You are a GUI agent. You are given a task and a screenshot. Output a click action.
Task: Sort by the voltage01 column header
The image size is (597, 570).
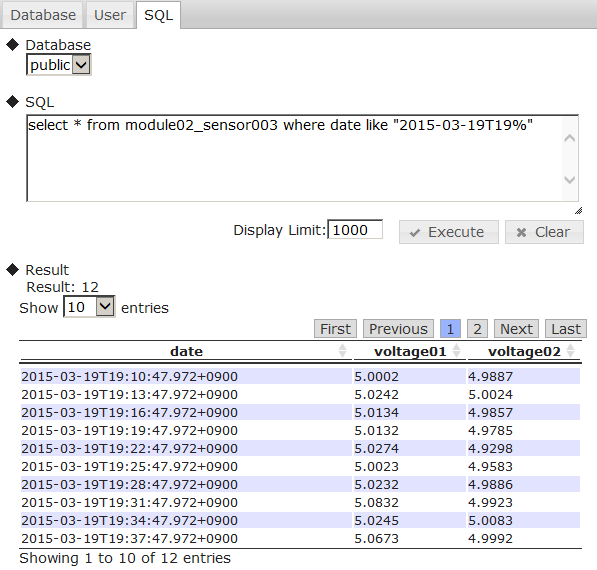point(410,351)
